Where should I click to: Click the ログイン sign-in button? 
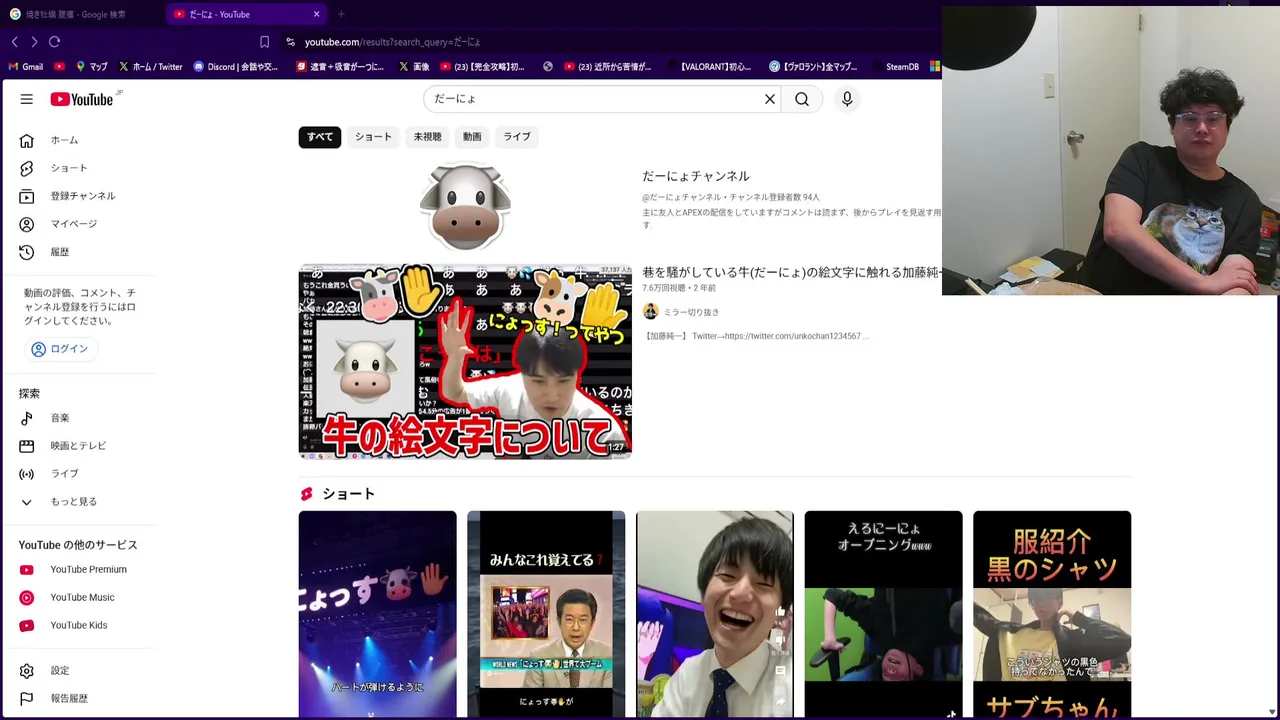pos(60,349)
